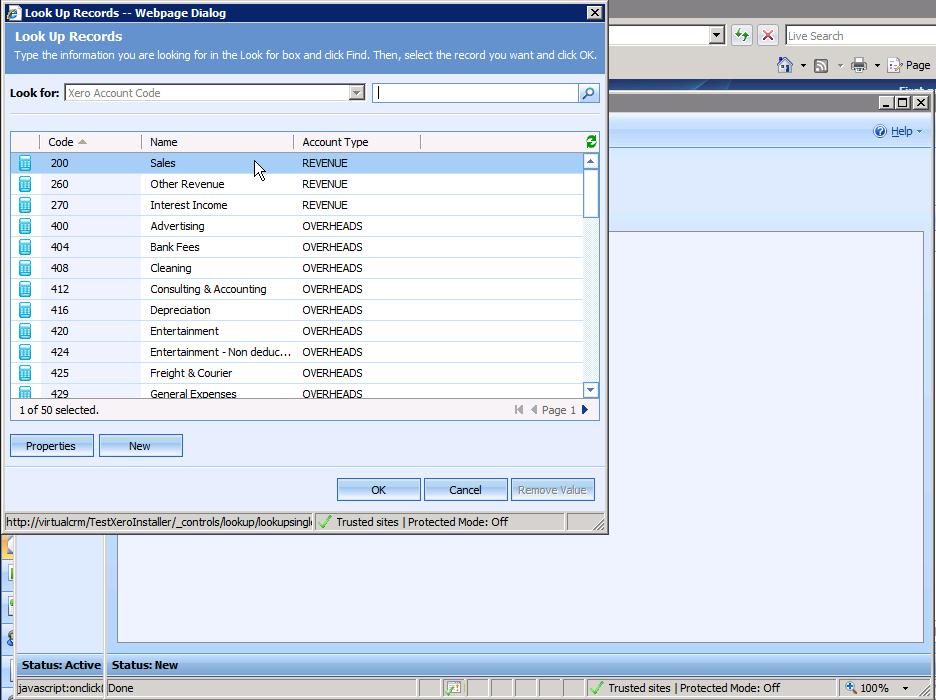Click the record icon for code 200
936x700 pixels.
[x=25, y=163]
